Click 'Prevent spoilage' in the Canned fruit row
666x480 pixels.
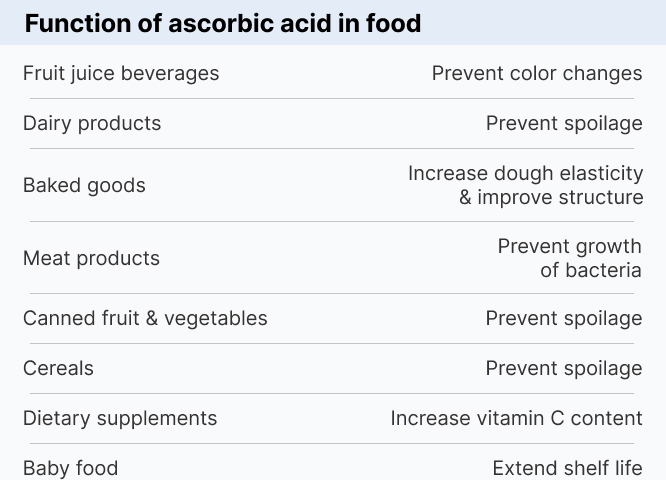pyautogui.click(x=564, y=318)
